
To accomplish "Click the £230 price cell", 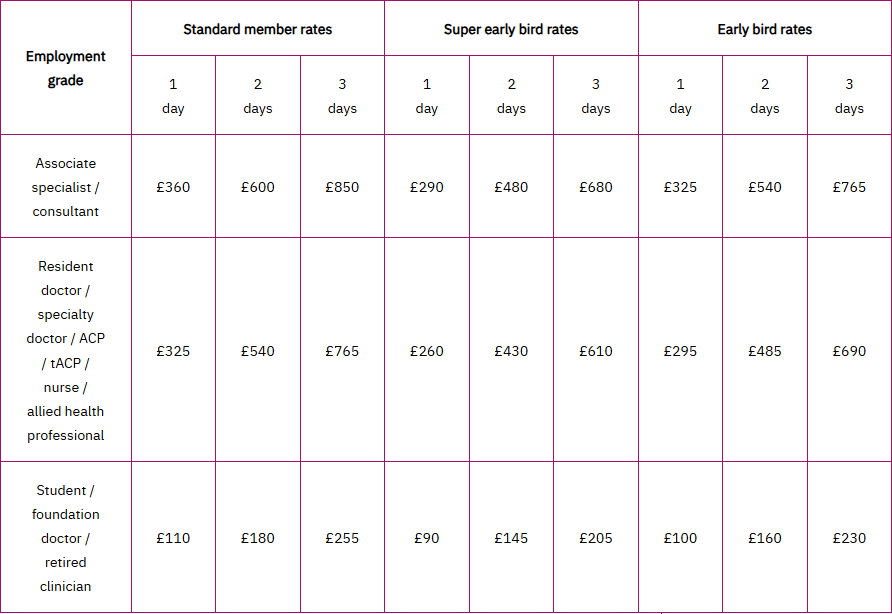I will coord(849,538).
